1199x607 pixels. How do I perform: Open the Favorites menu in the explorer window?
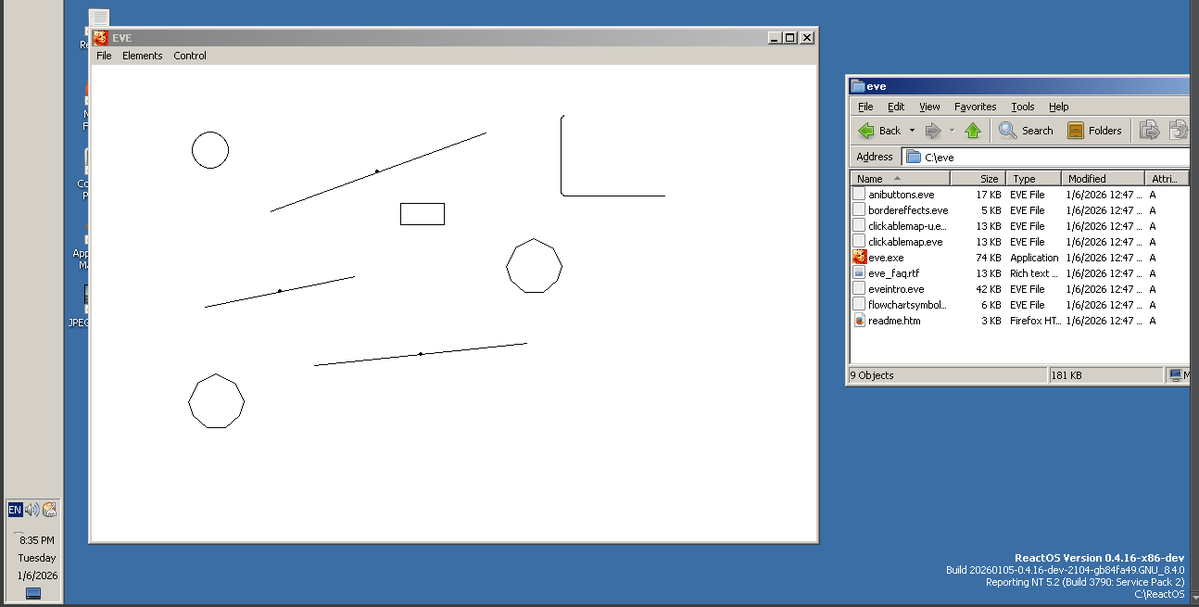coord(975,107)
